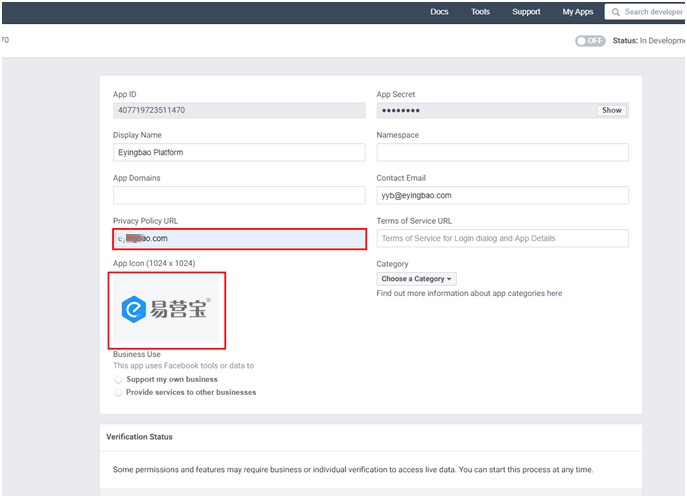Image resolution: width=687 pixels, height=498 pixels.
Task: Click the Display Name input field
Action: pyautogui.click(x=239, y=152)
